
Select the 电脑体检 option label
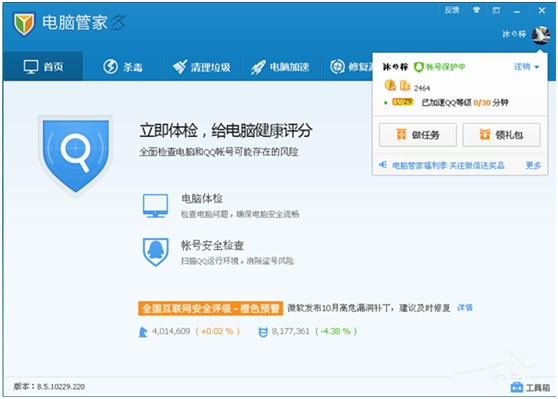(x=202, y=198)
